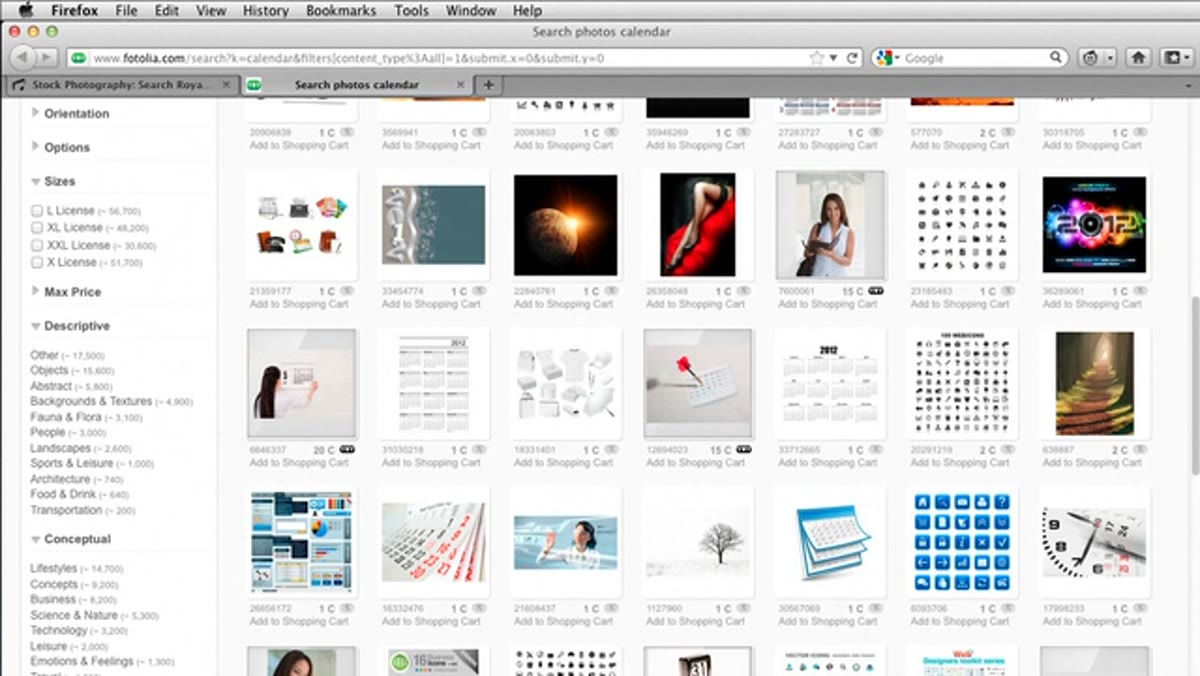Open the File menu
The height and width of the screenshot is (676, 1200).
point(126,10)
